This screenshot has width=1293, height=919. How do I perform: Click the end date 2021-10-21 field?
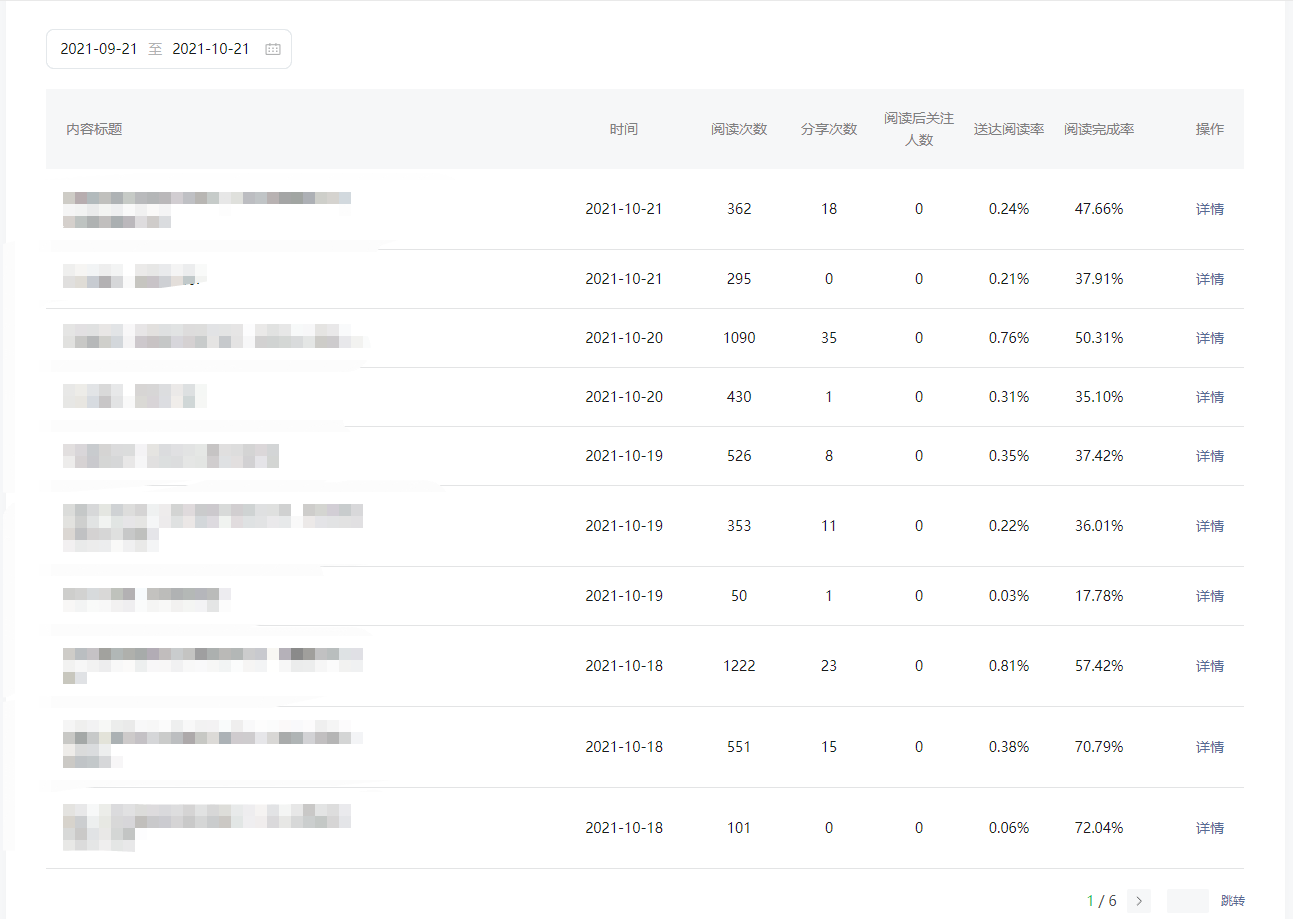(x=211, y=49)
